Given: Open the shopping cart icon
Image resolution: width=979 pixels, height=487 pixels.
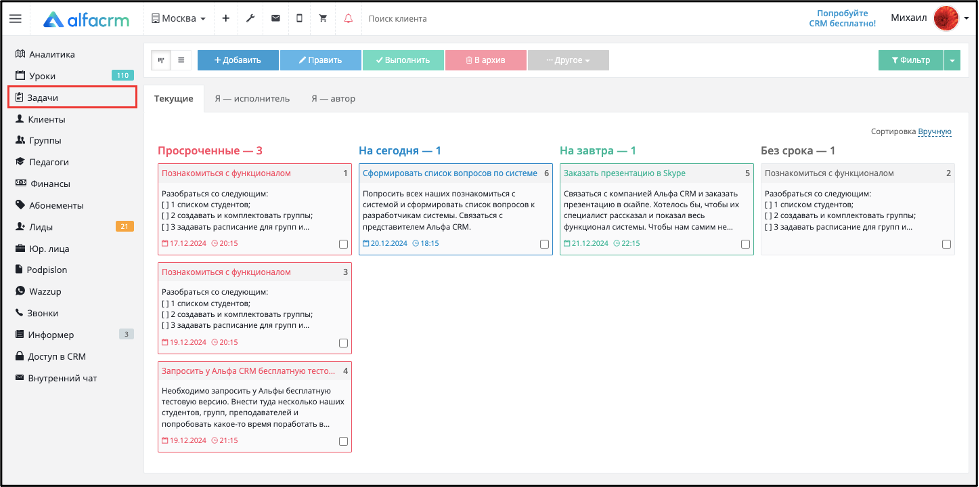Looking at the screenshot, I should point(323,19).
